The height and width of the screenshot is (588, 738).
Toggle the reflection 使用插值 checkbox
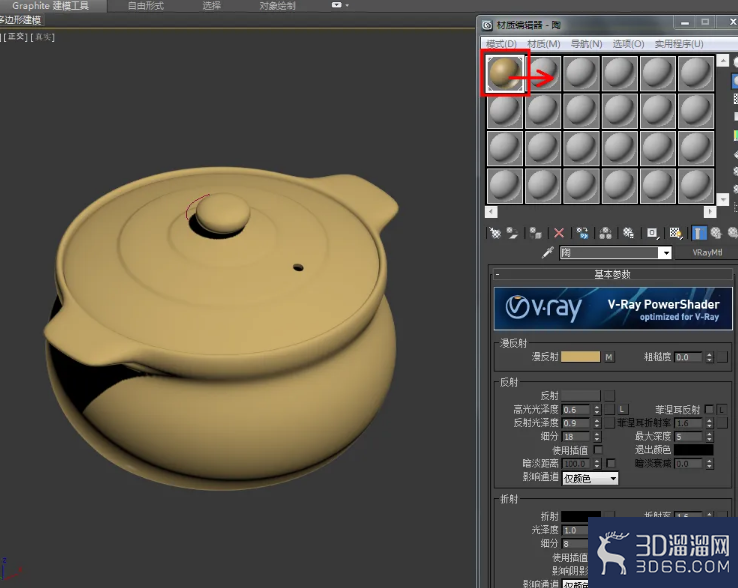coord(598,450)
